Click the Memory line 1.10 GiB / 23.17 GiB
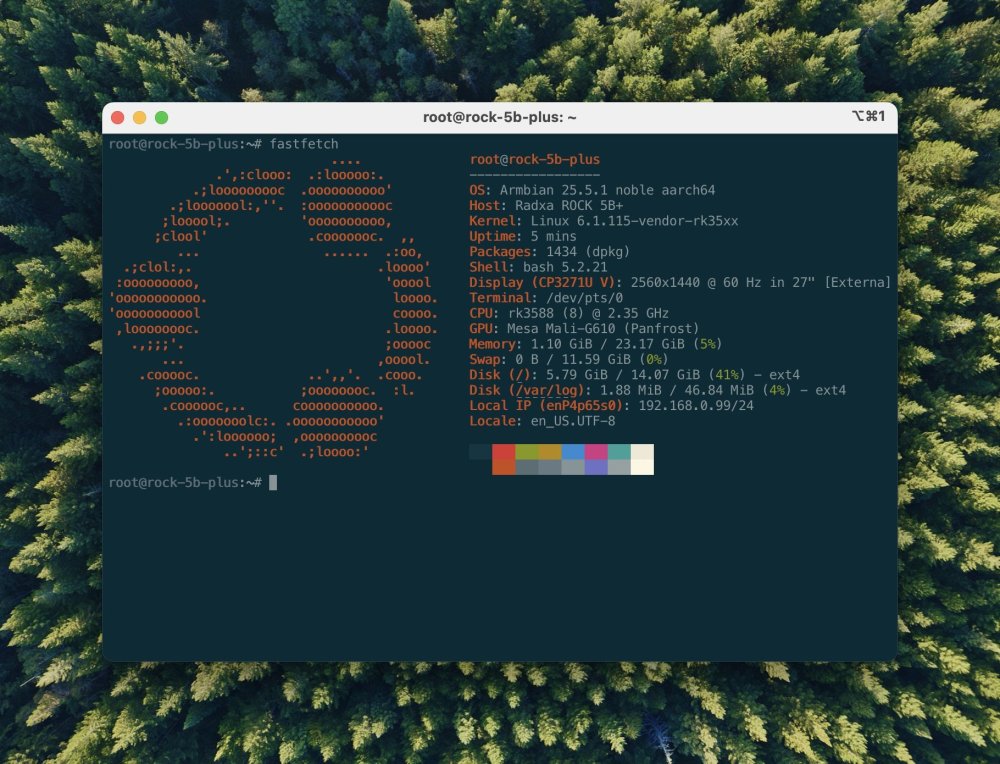The image size is (1000, 764). pyautogui.click(x=596, y=344)
